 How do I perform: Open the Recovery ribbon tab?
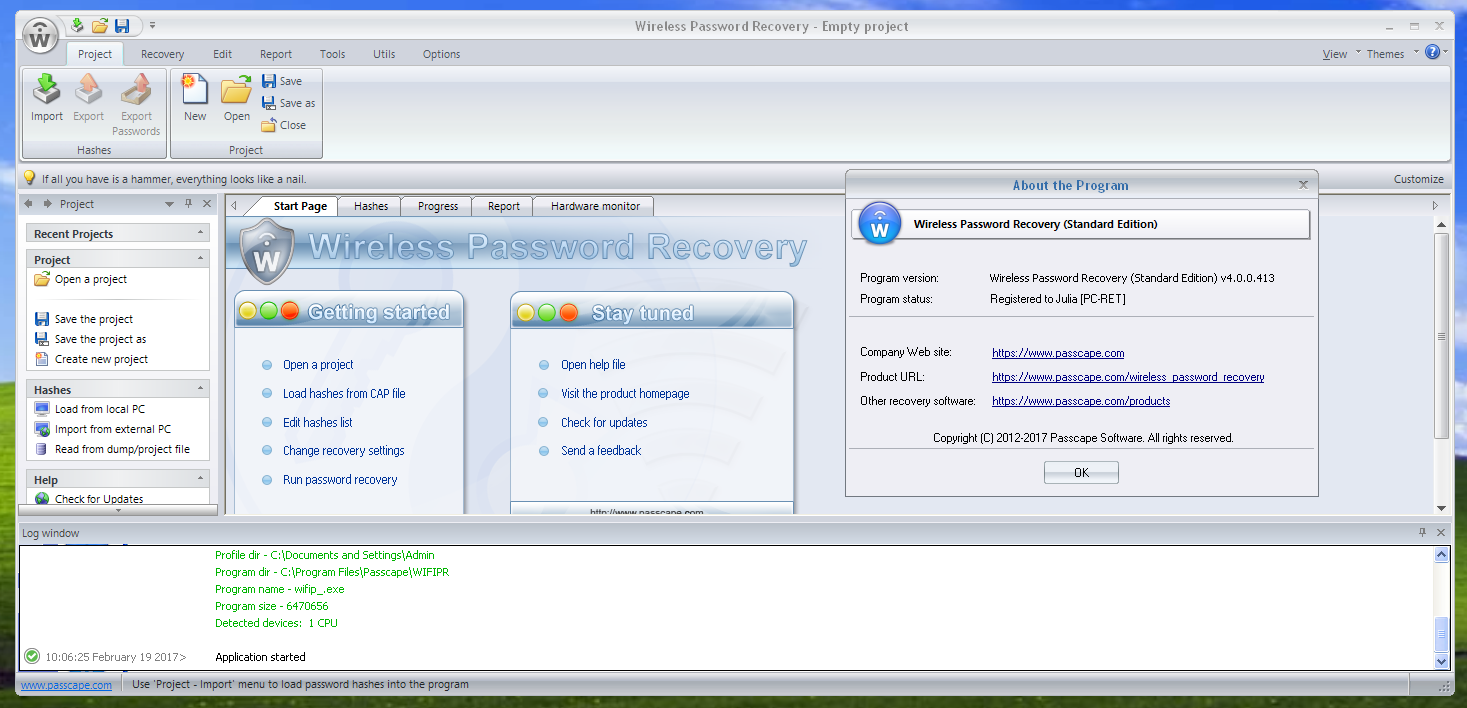tap(162, 54)
